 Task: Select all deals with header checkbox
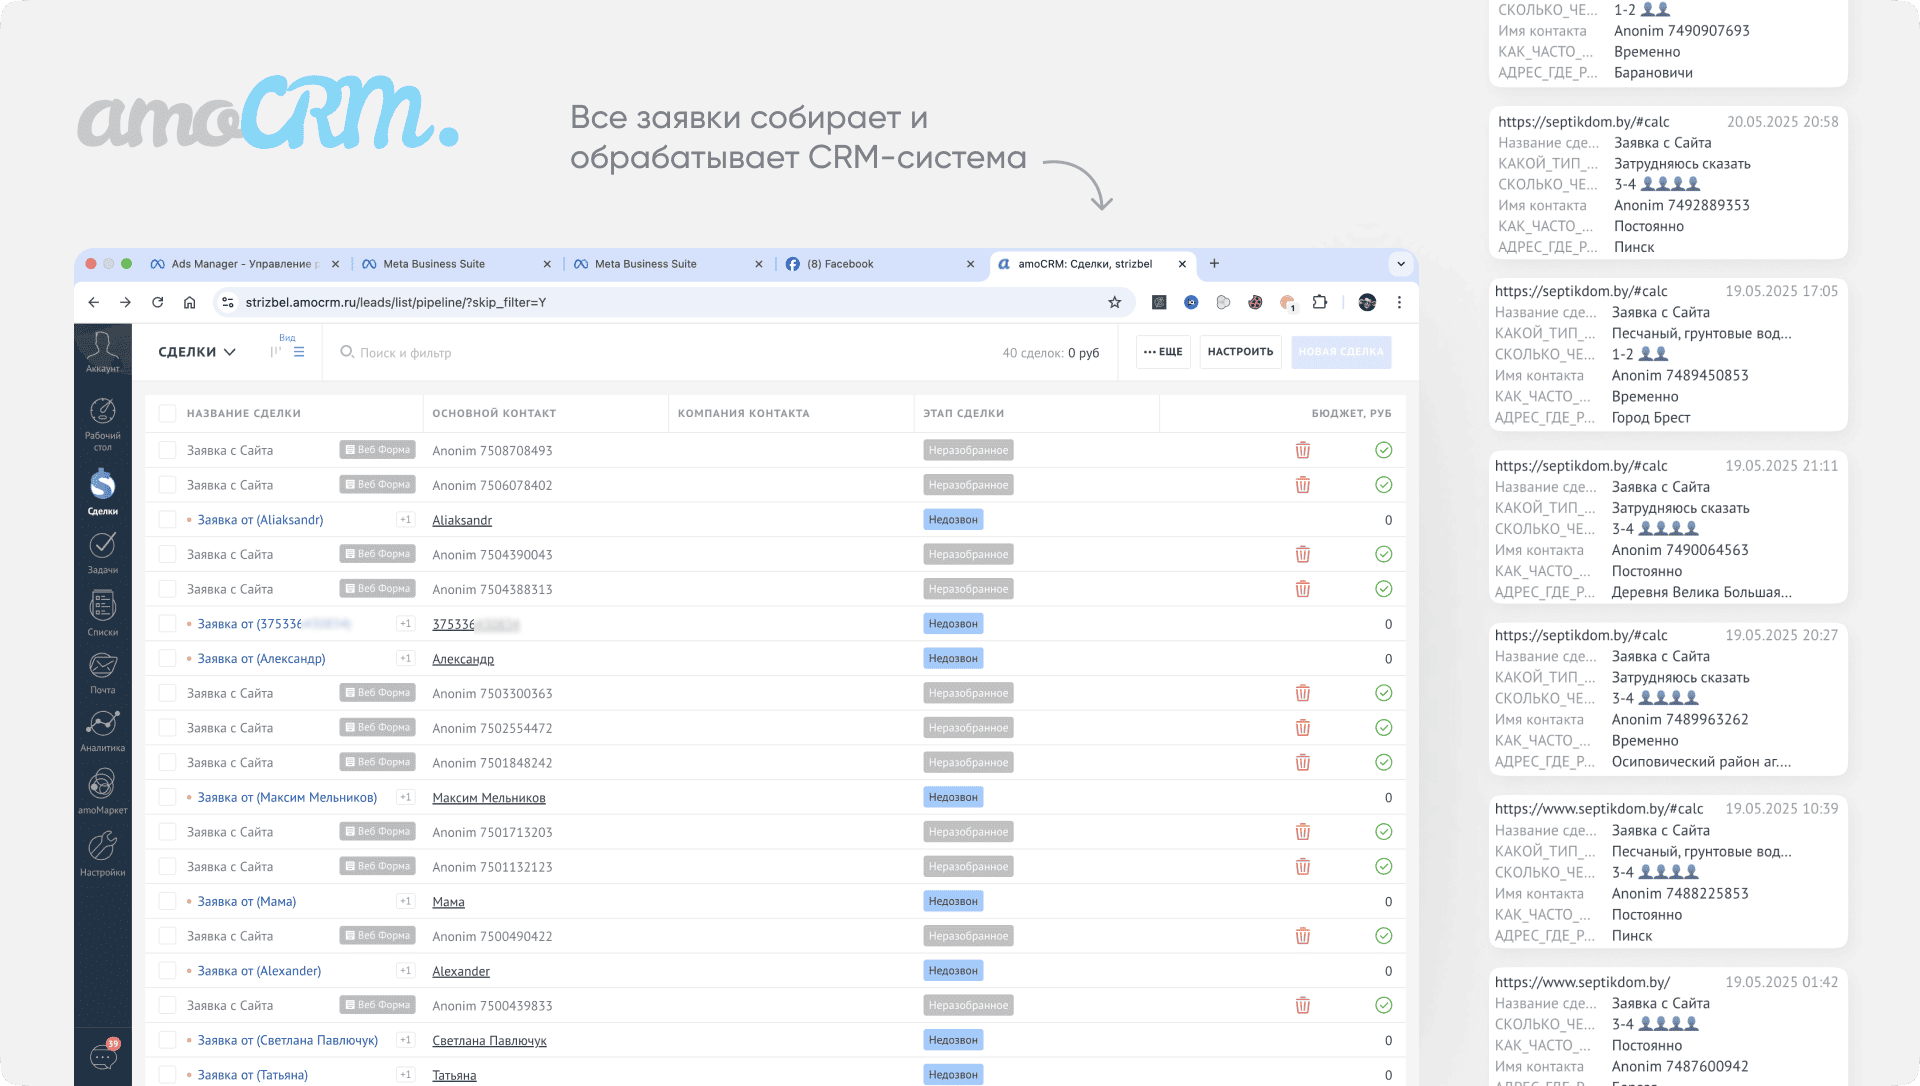click(167, 413)
